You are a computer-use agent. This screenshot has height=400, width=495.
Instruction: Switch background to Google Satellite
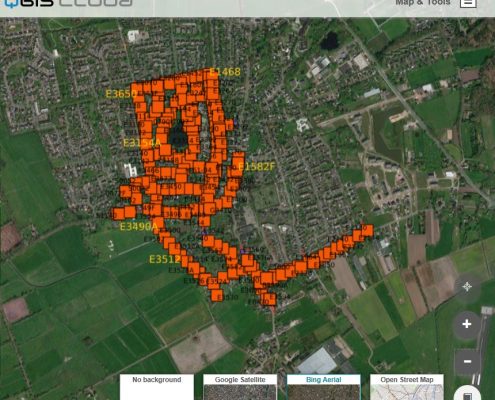pyautogui.click(x=240, y=387)
